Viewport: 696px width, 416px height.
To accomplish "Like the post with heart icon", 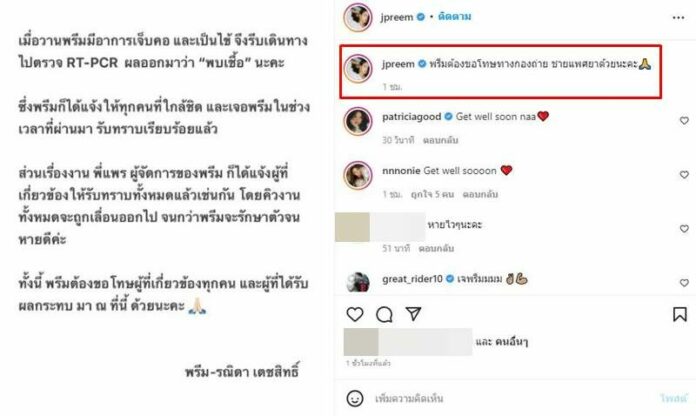I will click(355, 314).
